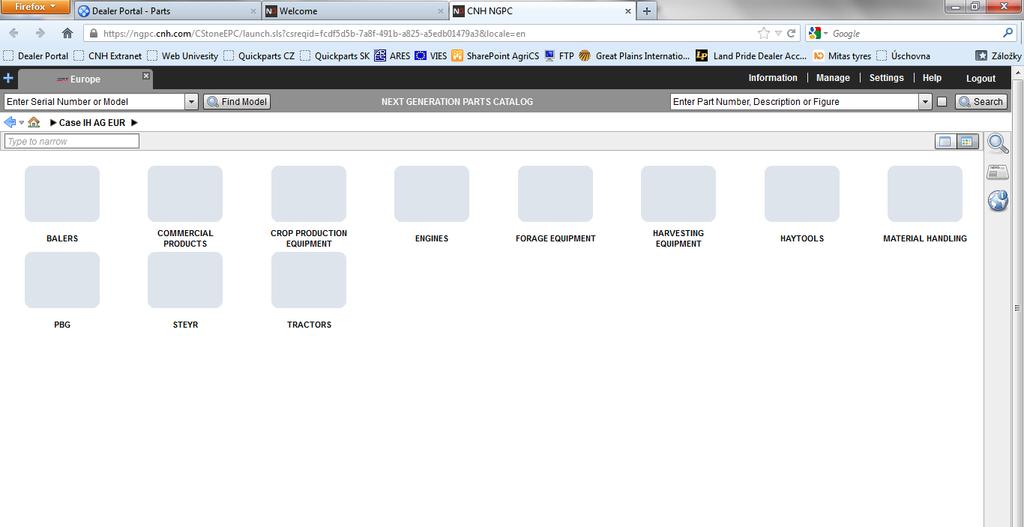Switch to Dealer Portal - Parts browser tab
Viewport: 1024px width, 527px height.
[x=167, y=11]
